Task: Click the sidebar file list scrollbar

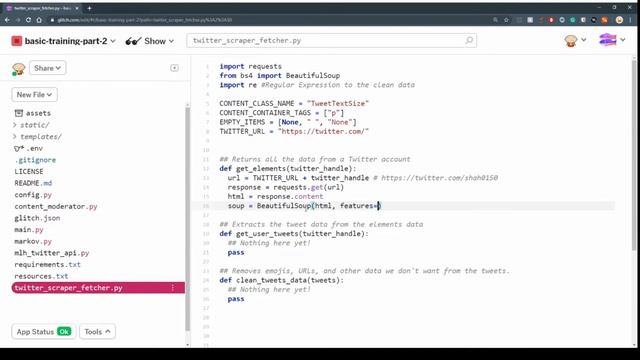Action: (x=187, y=220)
